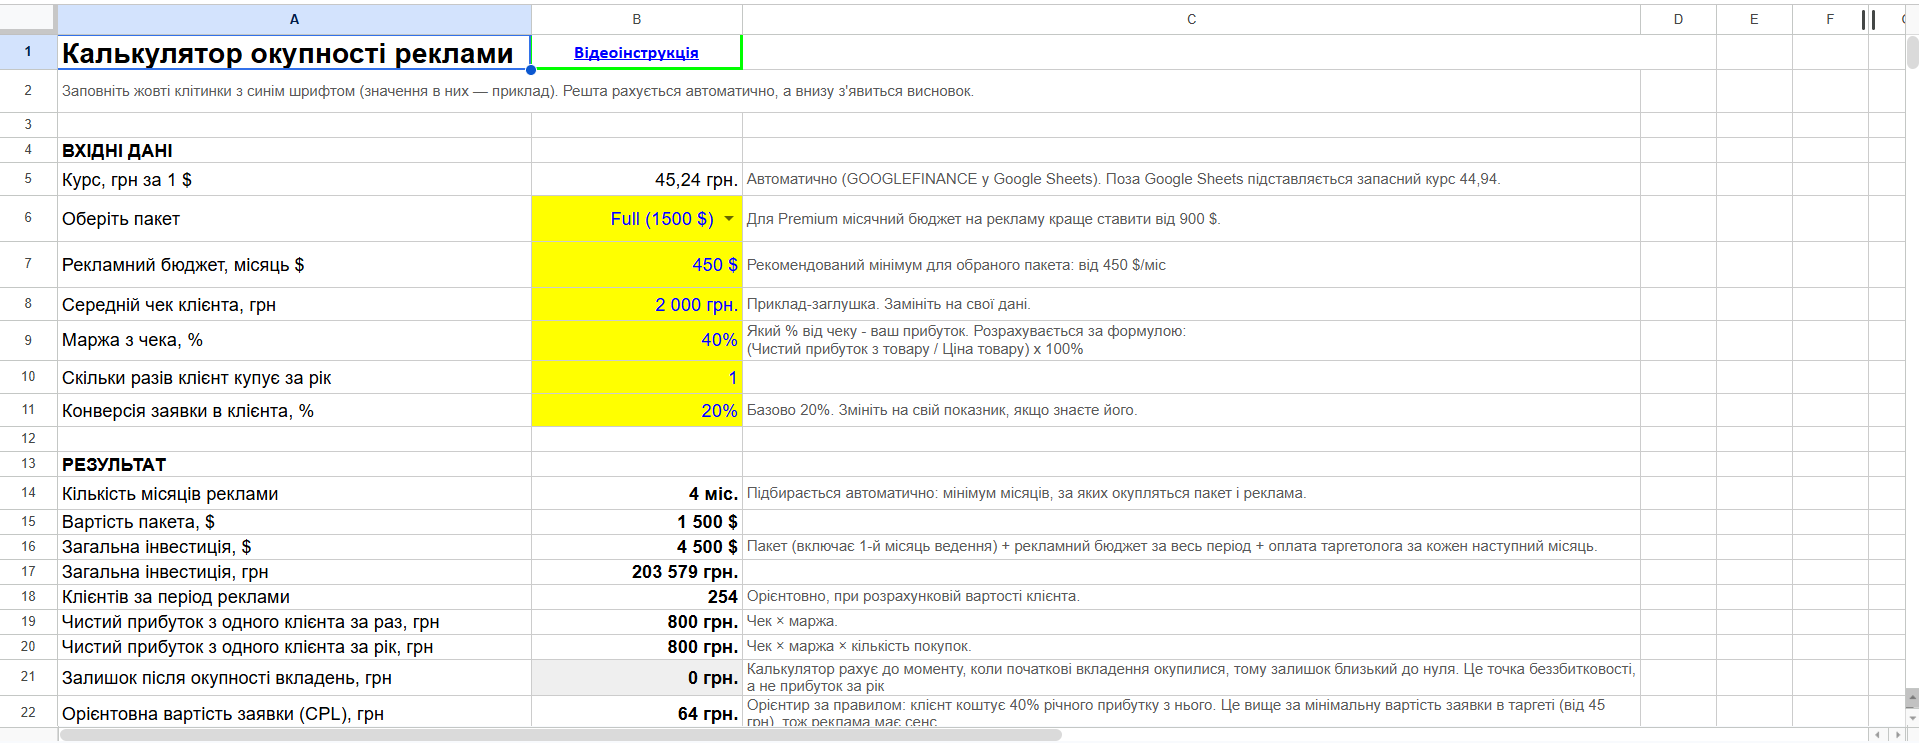Select row 7 header
This screenshot has height=743, width=1919.
28,264
